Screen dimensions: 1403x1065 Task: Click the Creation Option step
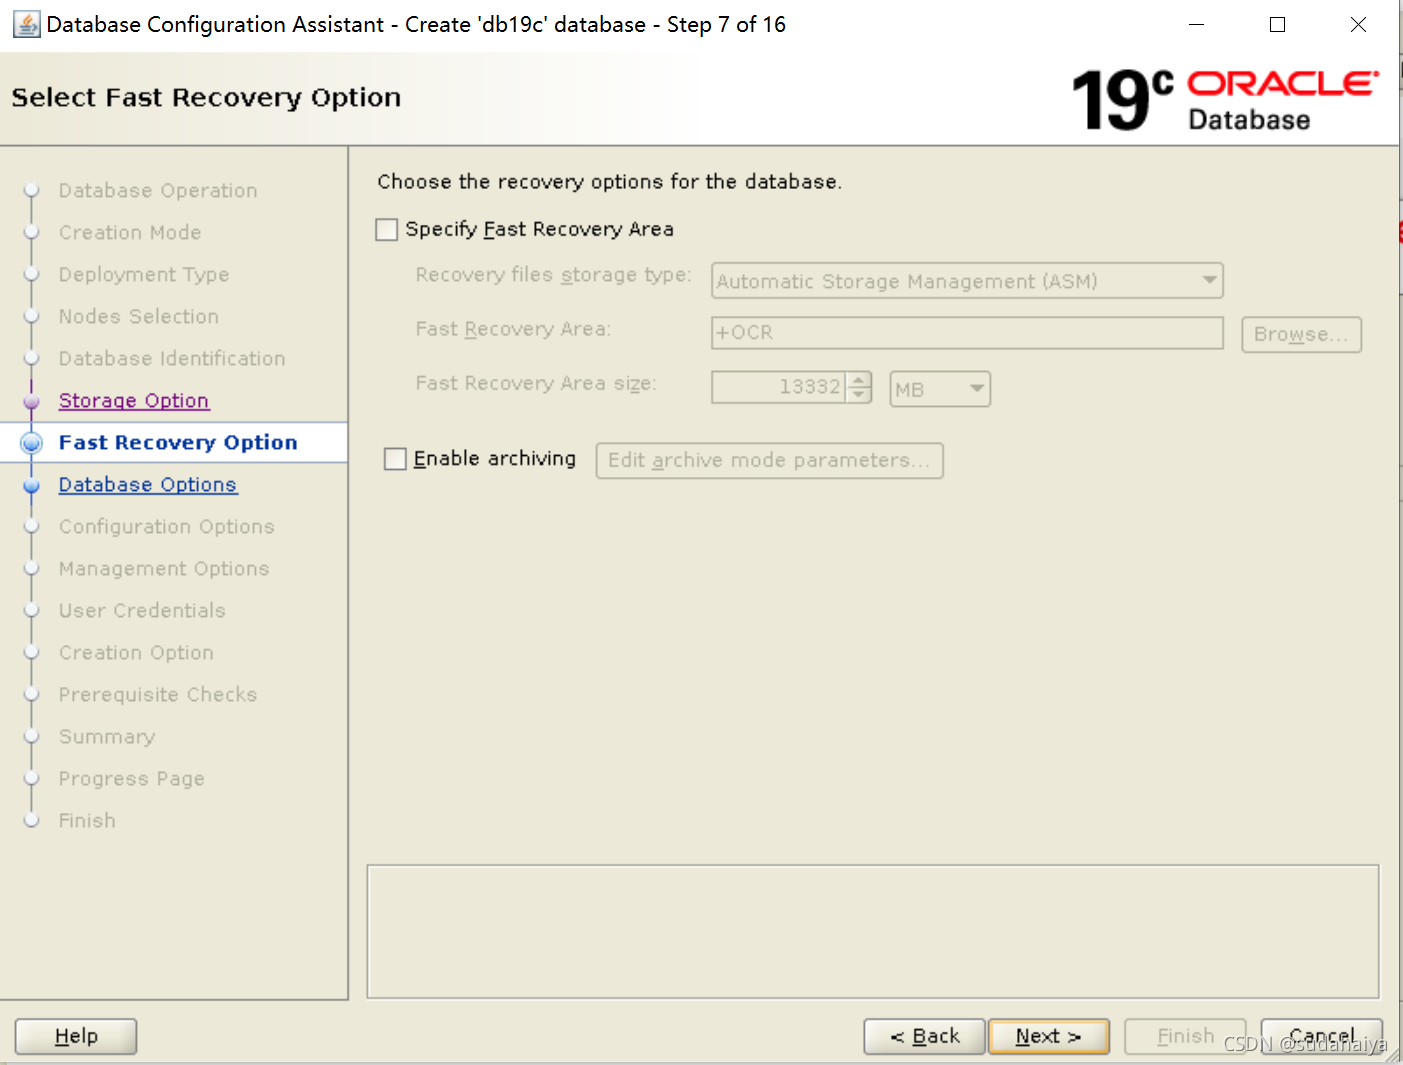136,652
